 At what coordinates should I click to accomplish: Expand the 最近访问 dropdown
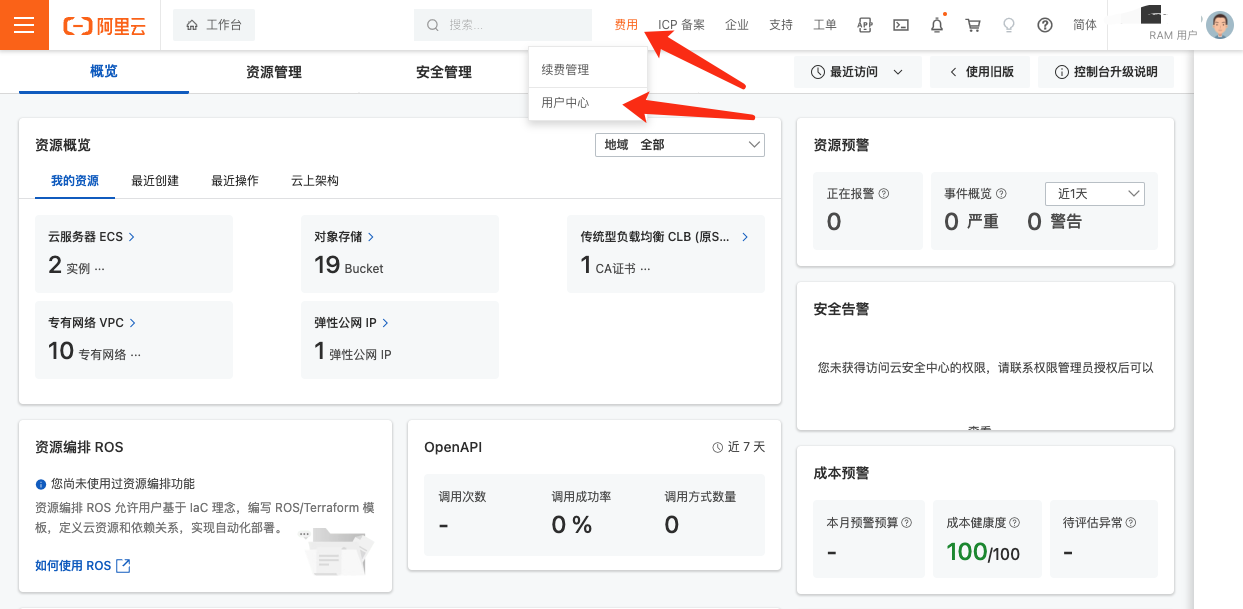point(857,72)
